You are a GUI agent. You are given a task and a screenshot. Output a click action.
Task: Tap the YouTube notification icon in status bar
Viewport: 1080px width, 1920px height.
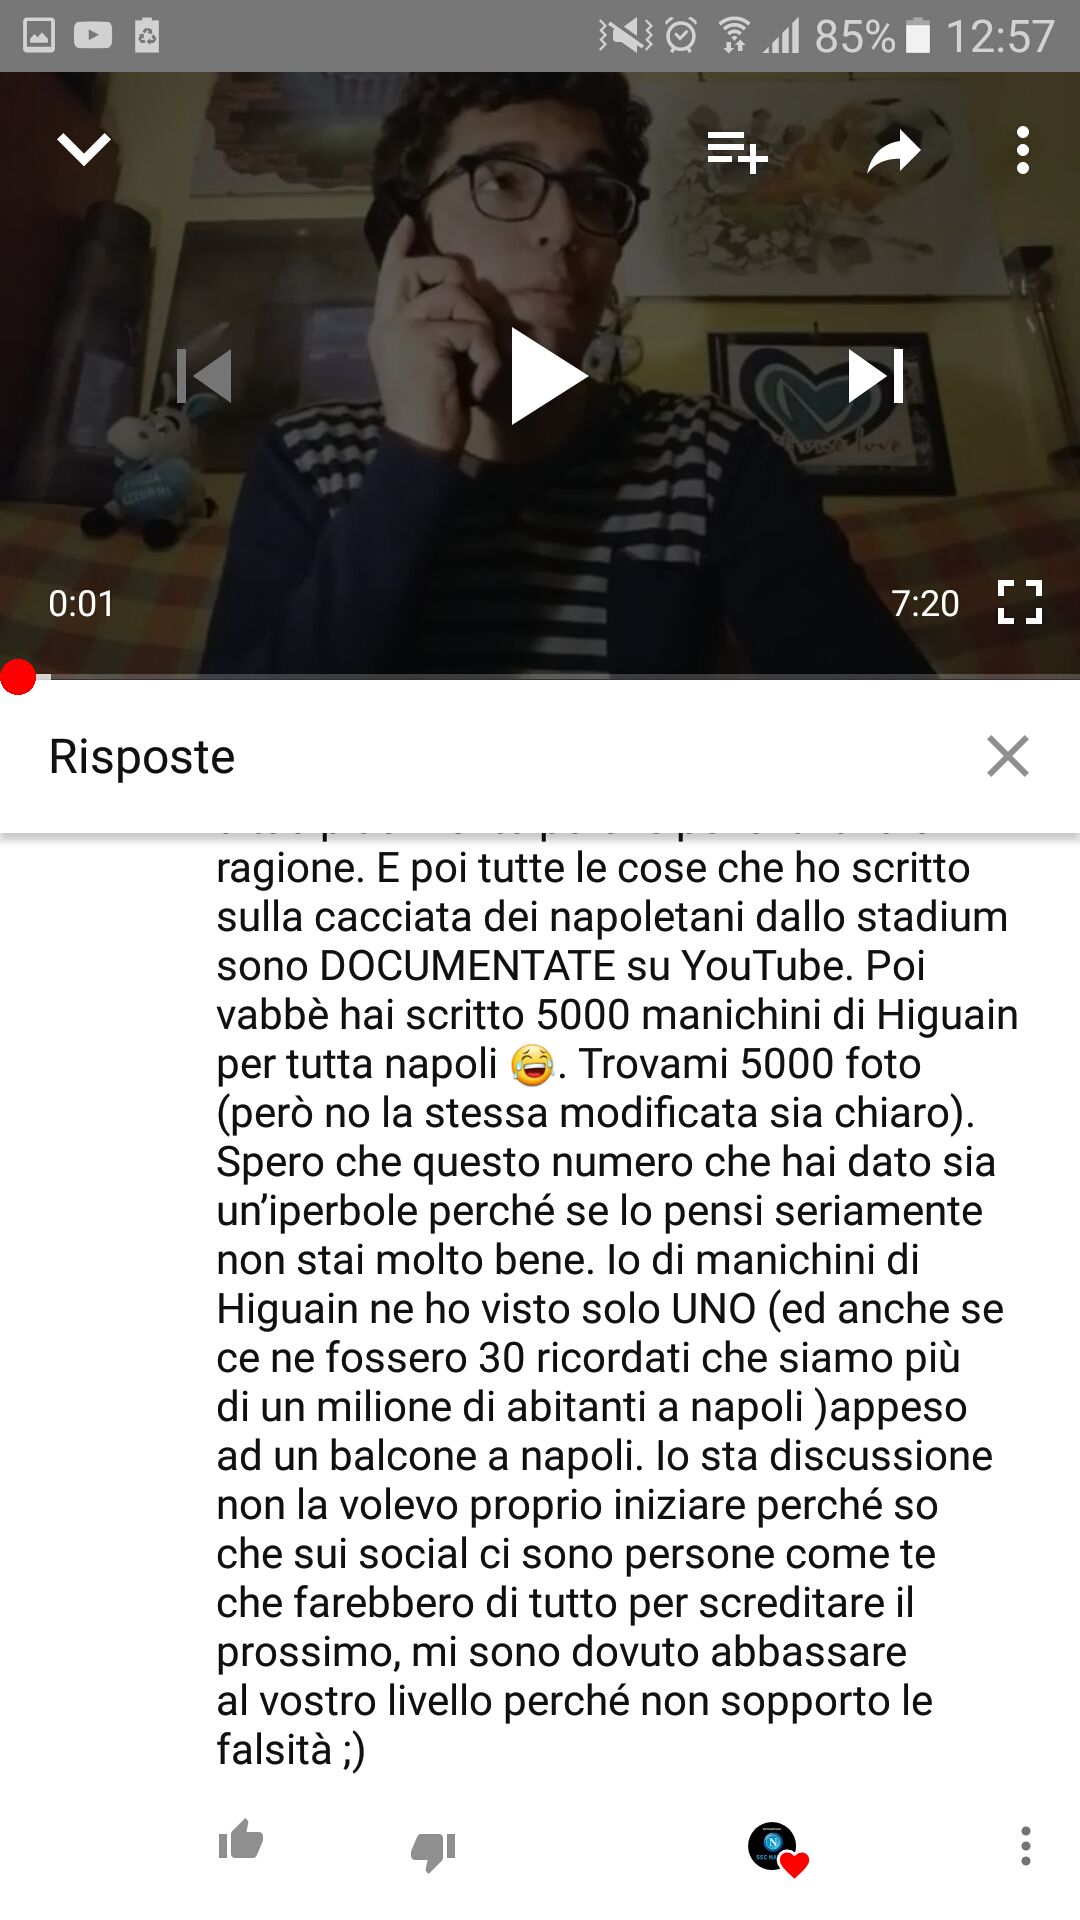point(92,36)
